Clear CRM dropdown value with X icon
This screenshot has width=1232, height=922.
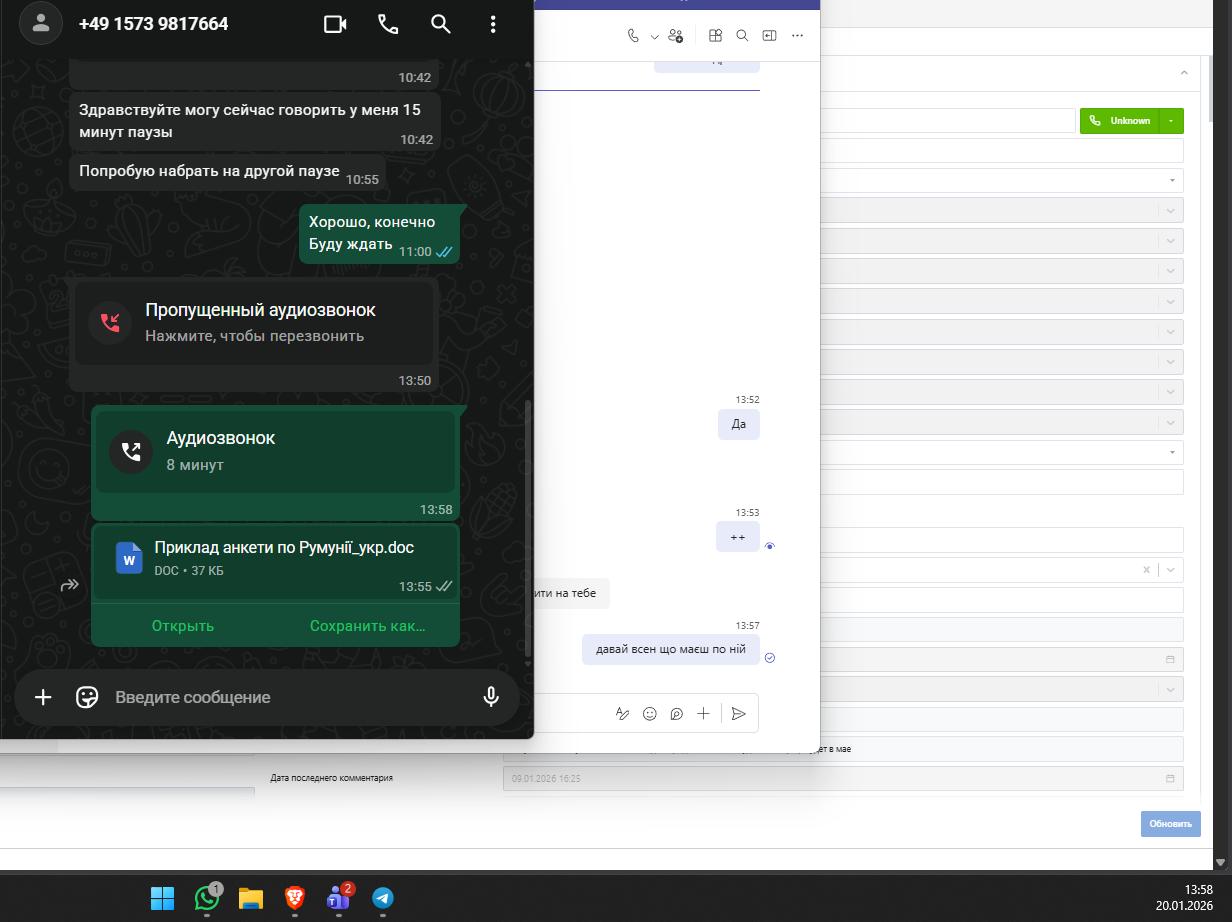coord(1146,570)
